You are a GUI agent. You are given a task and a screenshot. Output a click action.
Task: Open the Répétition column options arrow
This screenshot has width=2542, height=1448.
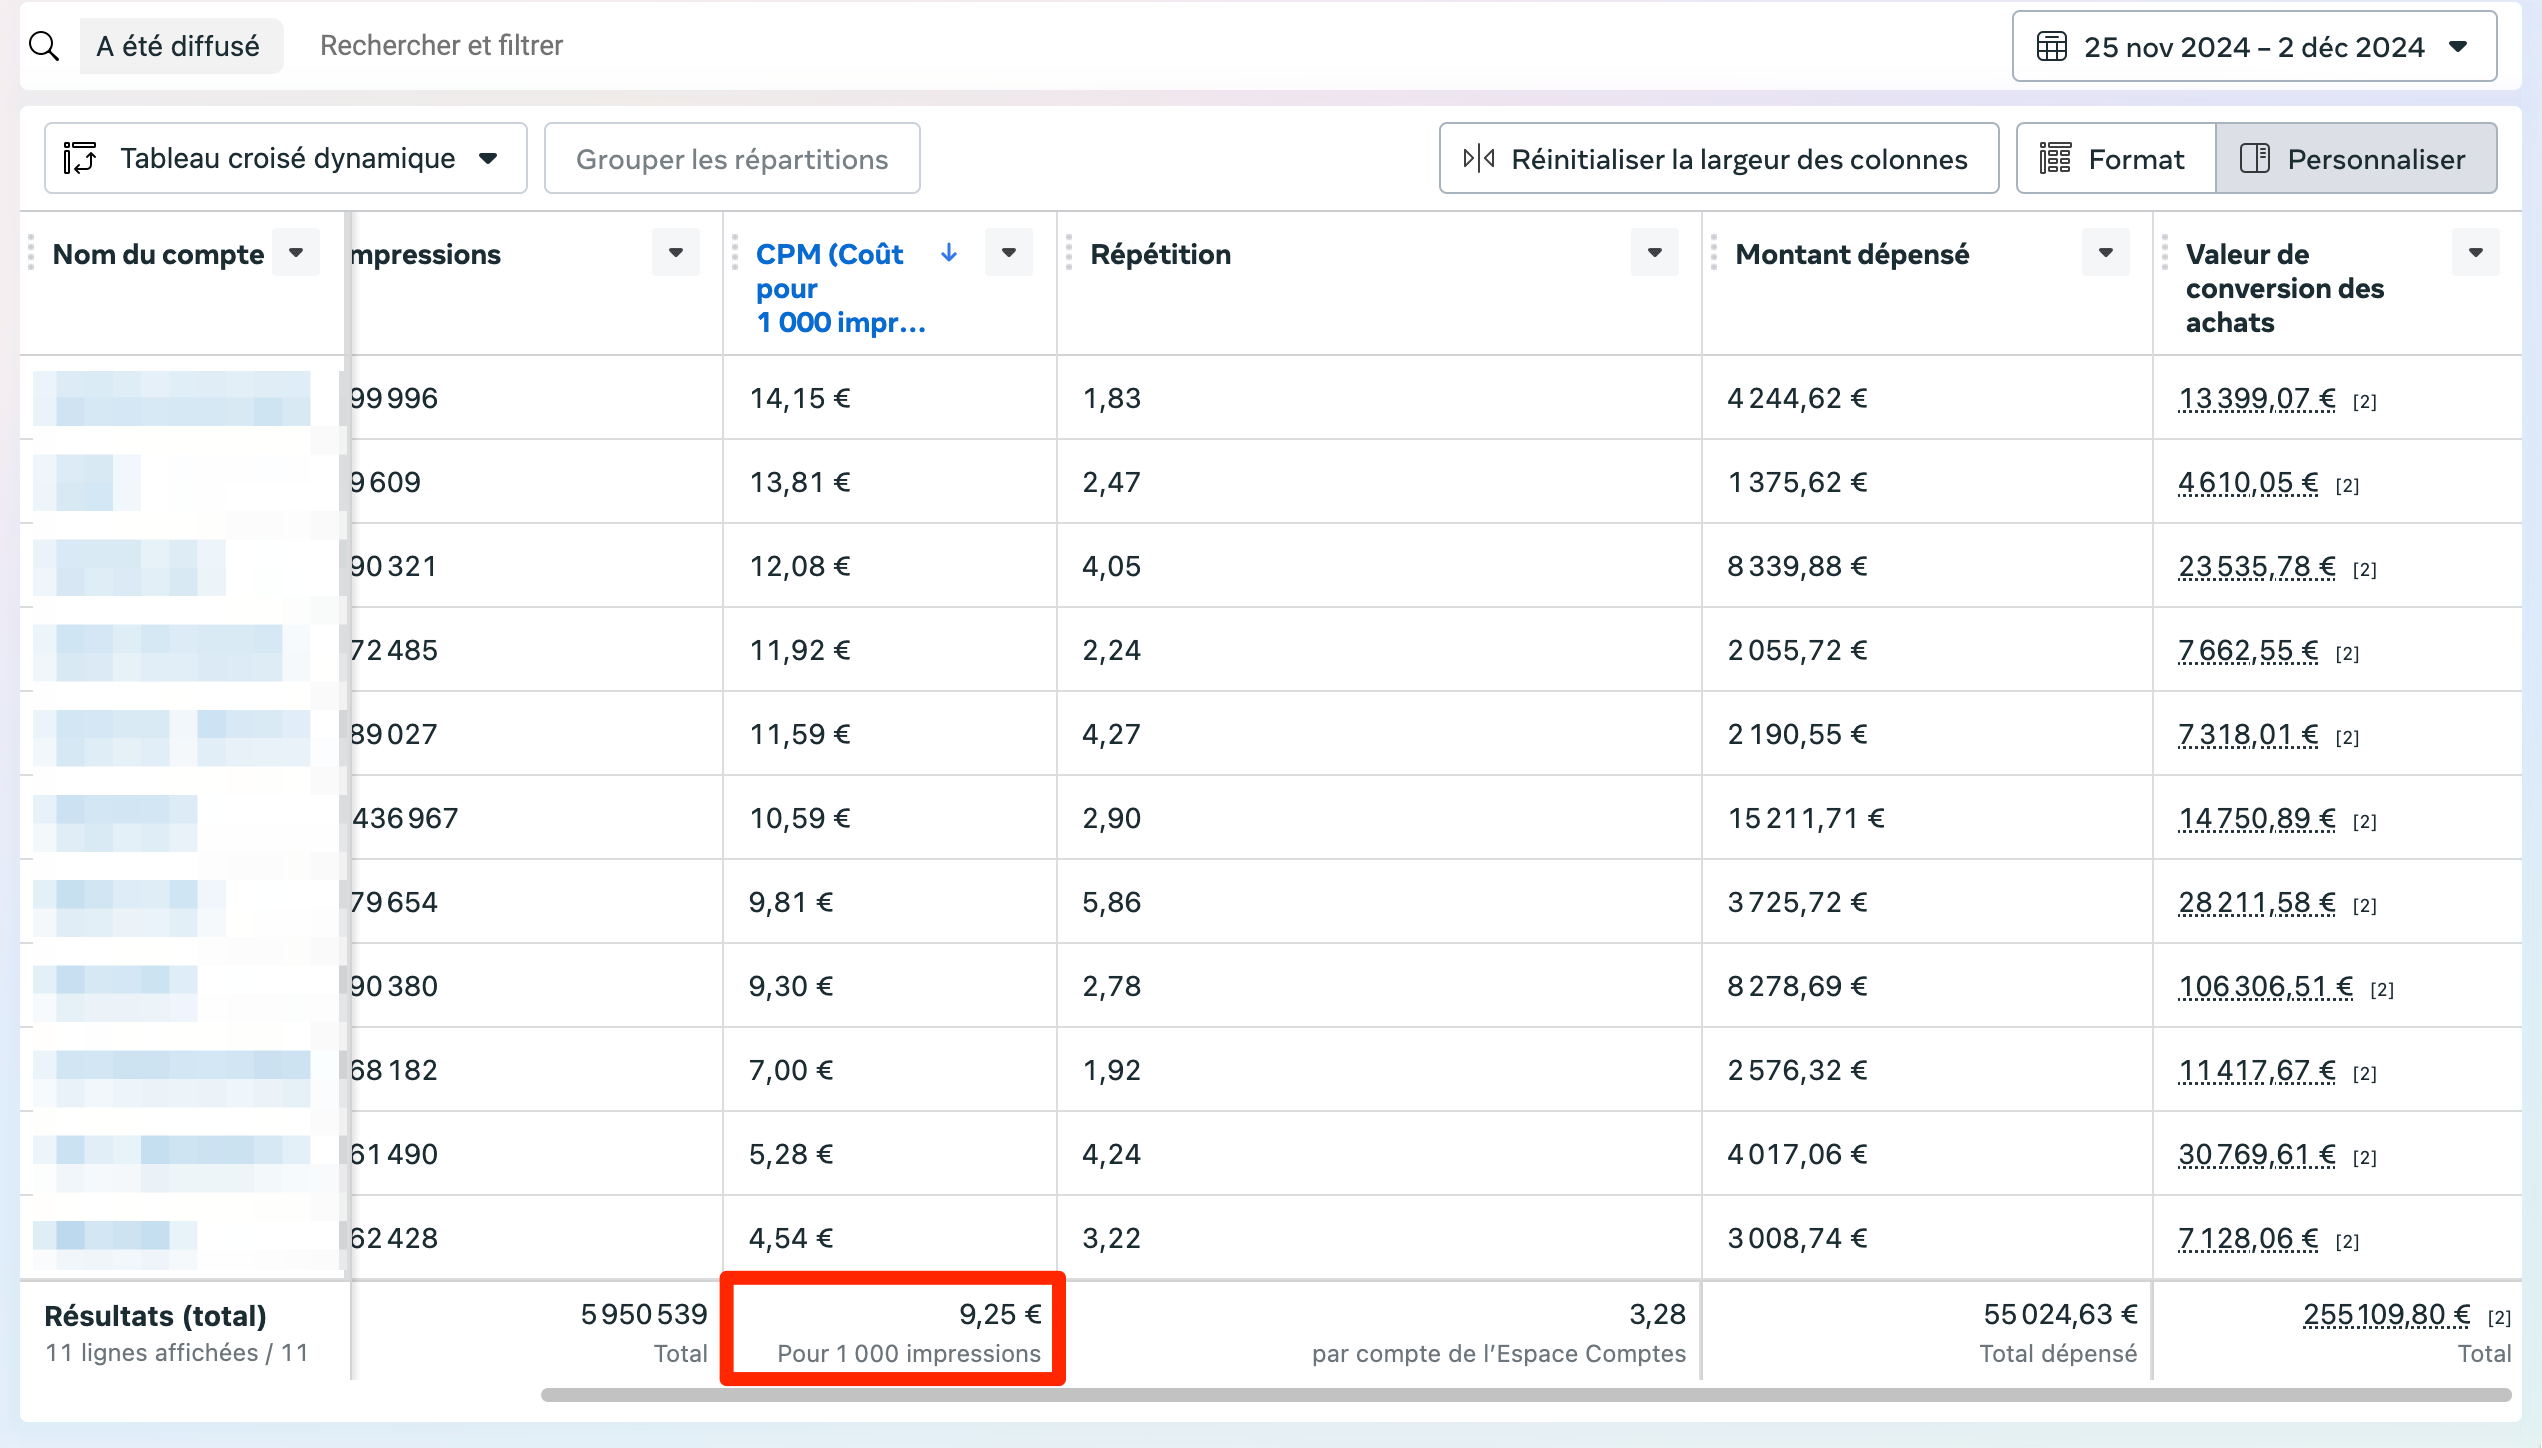(1654, 253)
